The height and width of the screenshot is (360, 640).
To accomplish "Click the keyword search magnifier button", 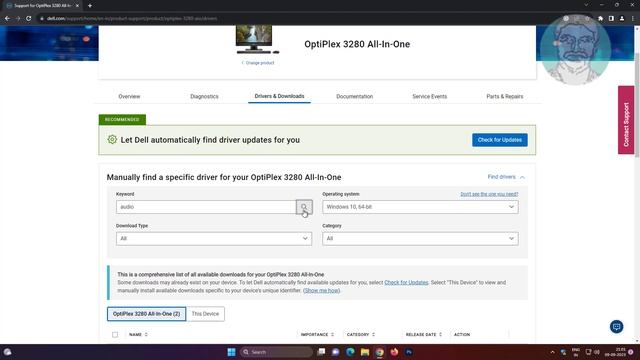I will click(x=304, y=207).
